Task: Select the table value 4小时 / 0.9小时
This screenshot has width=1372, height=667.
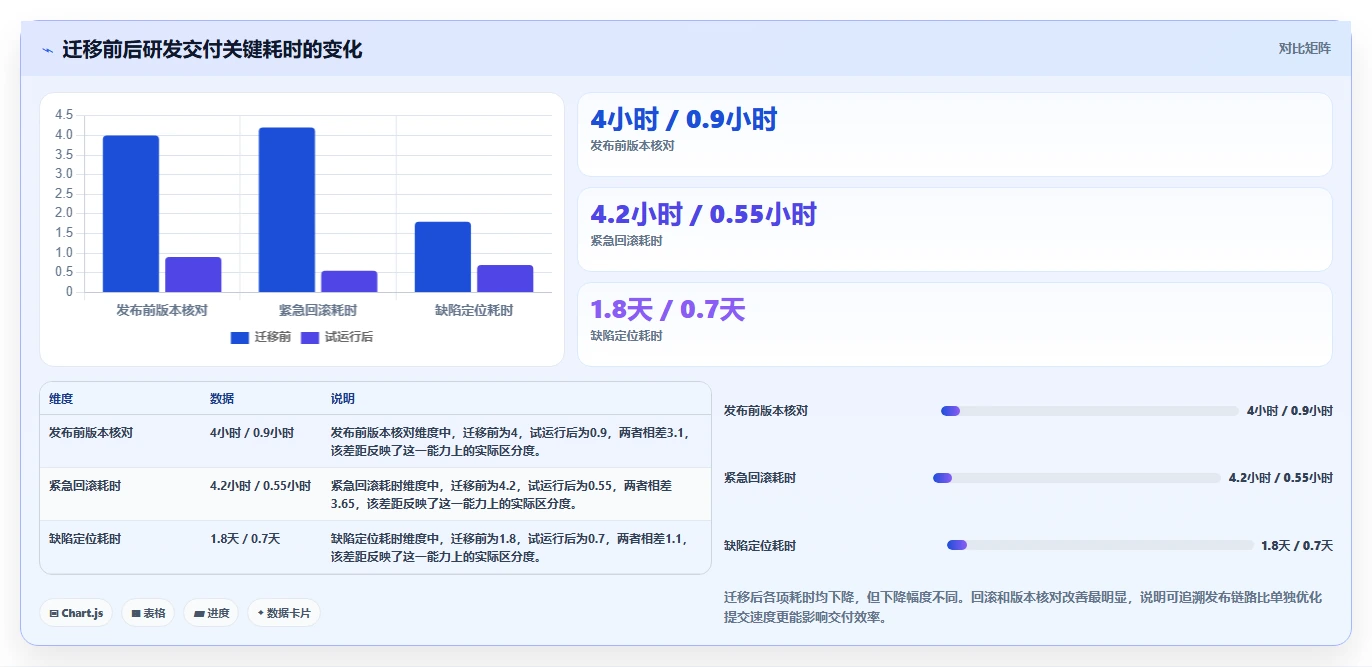Action: (252, 433)
